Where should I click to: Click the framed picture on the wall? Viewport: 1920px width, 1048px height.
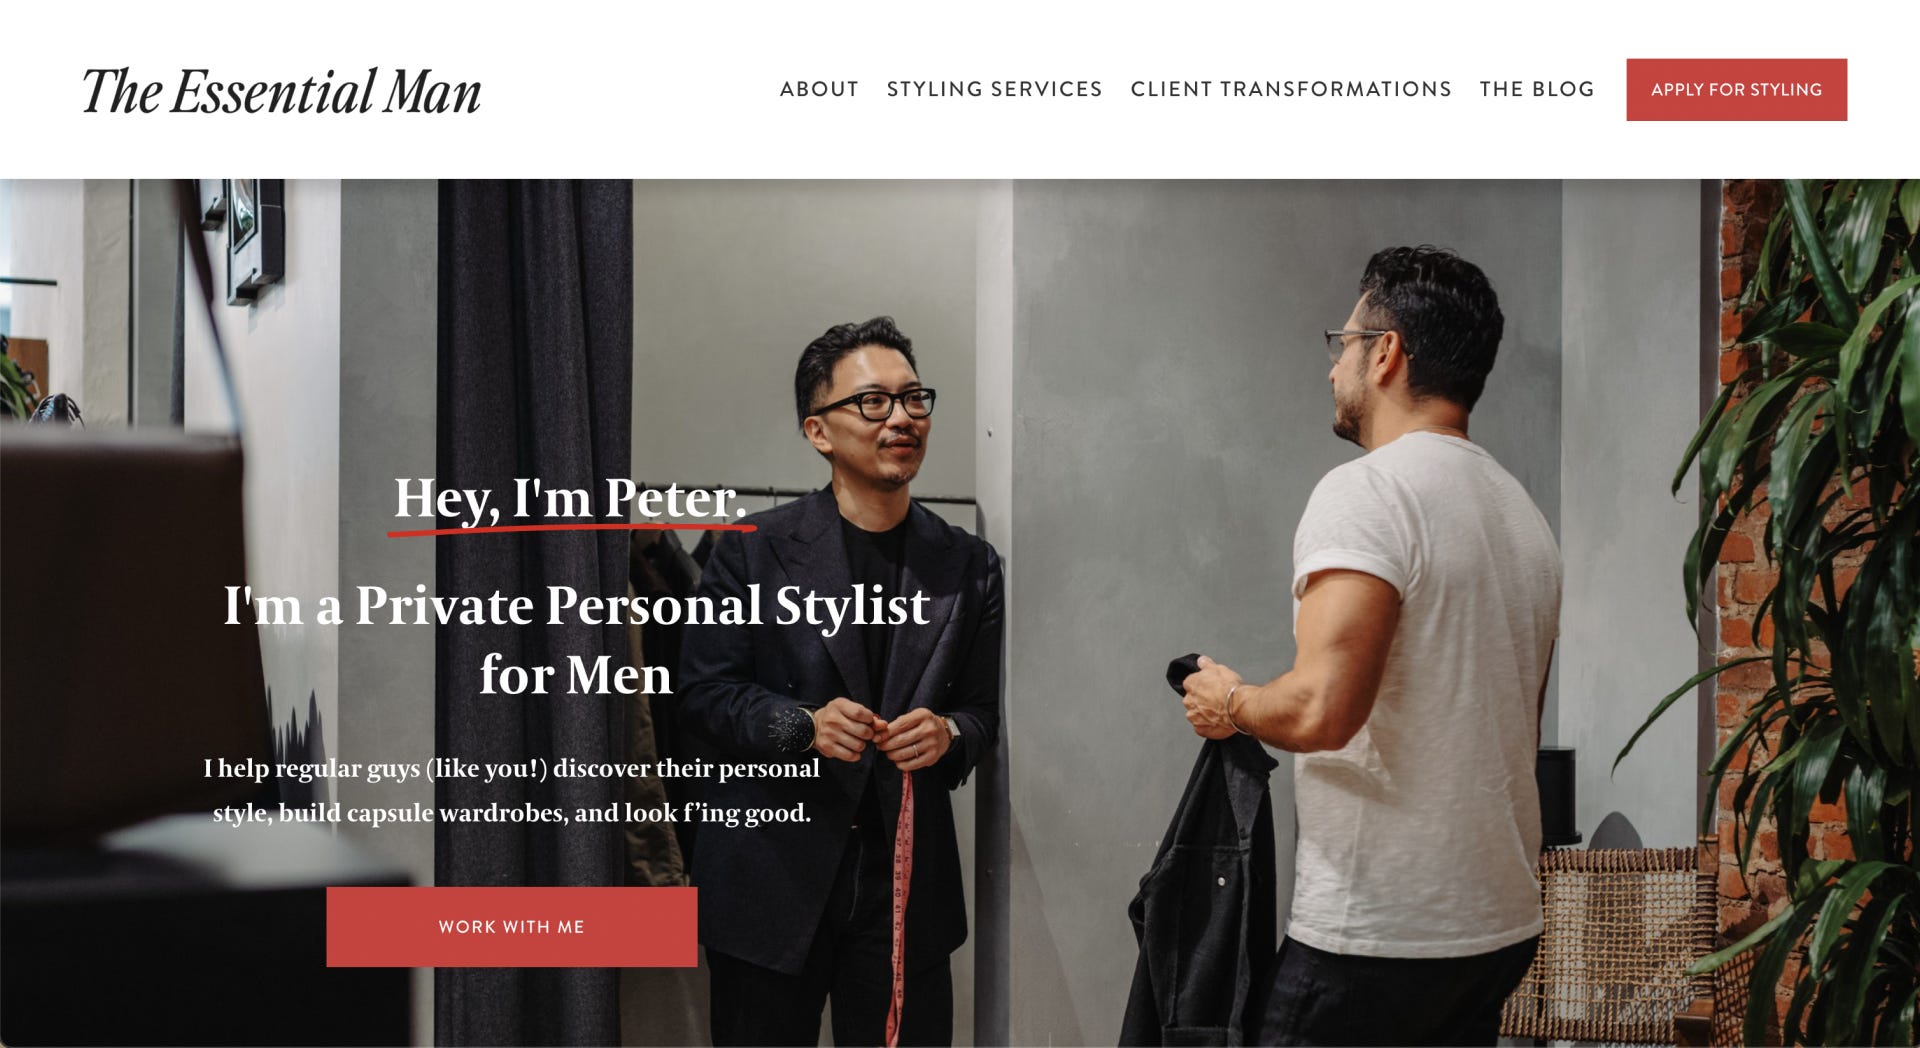(255, 240)
